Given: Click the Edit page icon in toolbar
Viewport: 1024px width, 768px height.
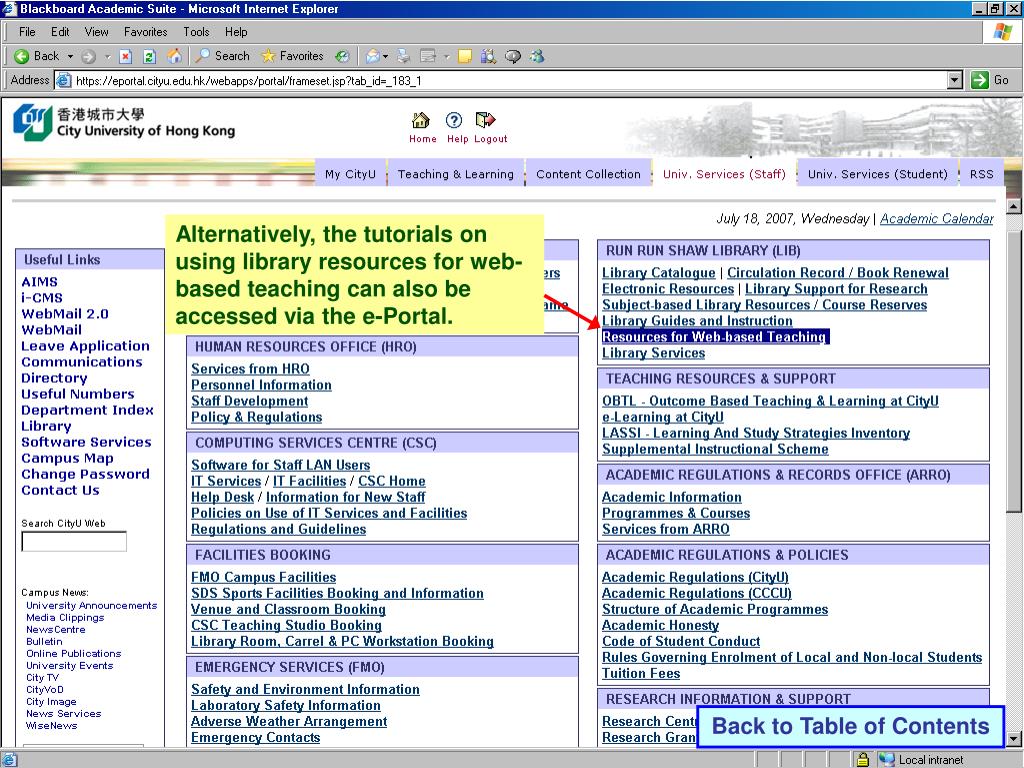Looking at the screenshot, I should [x=428, y=57].
